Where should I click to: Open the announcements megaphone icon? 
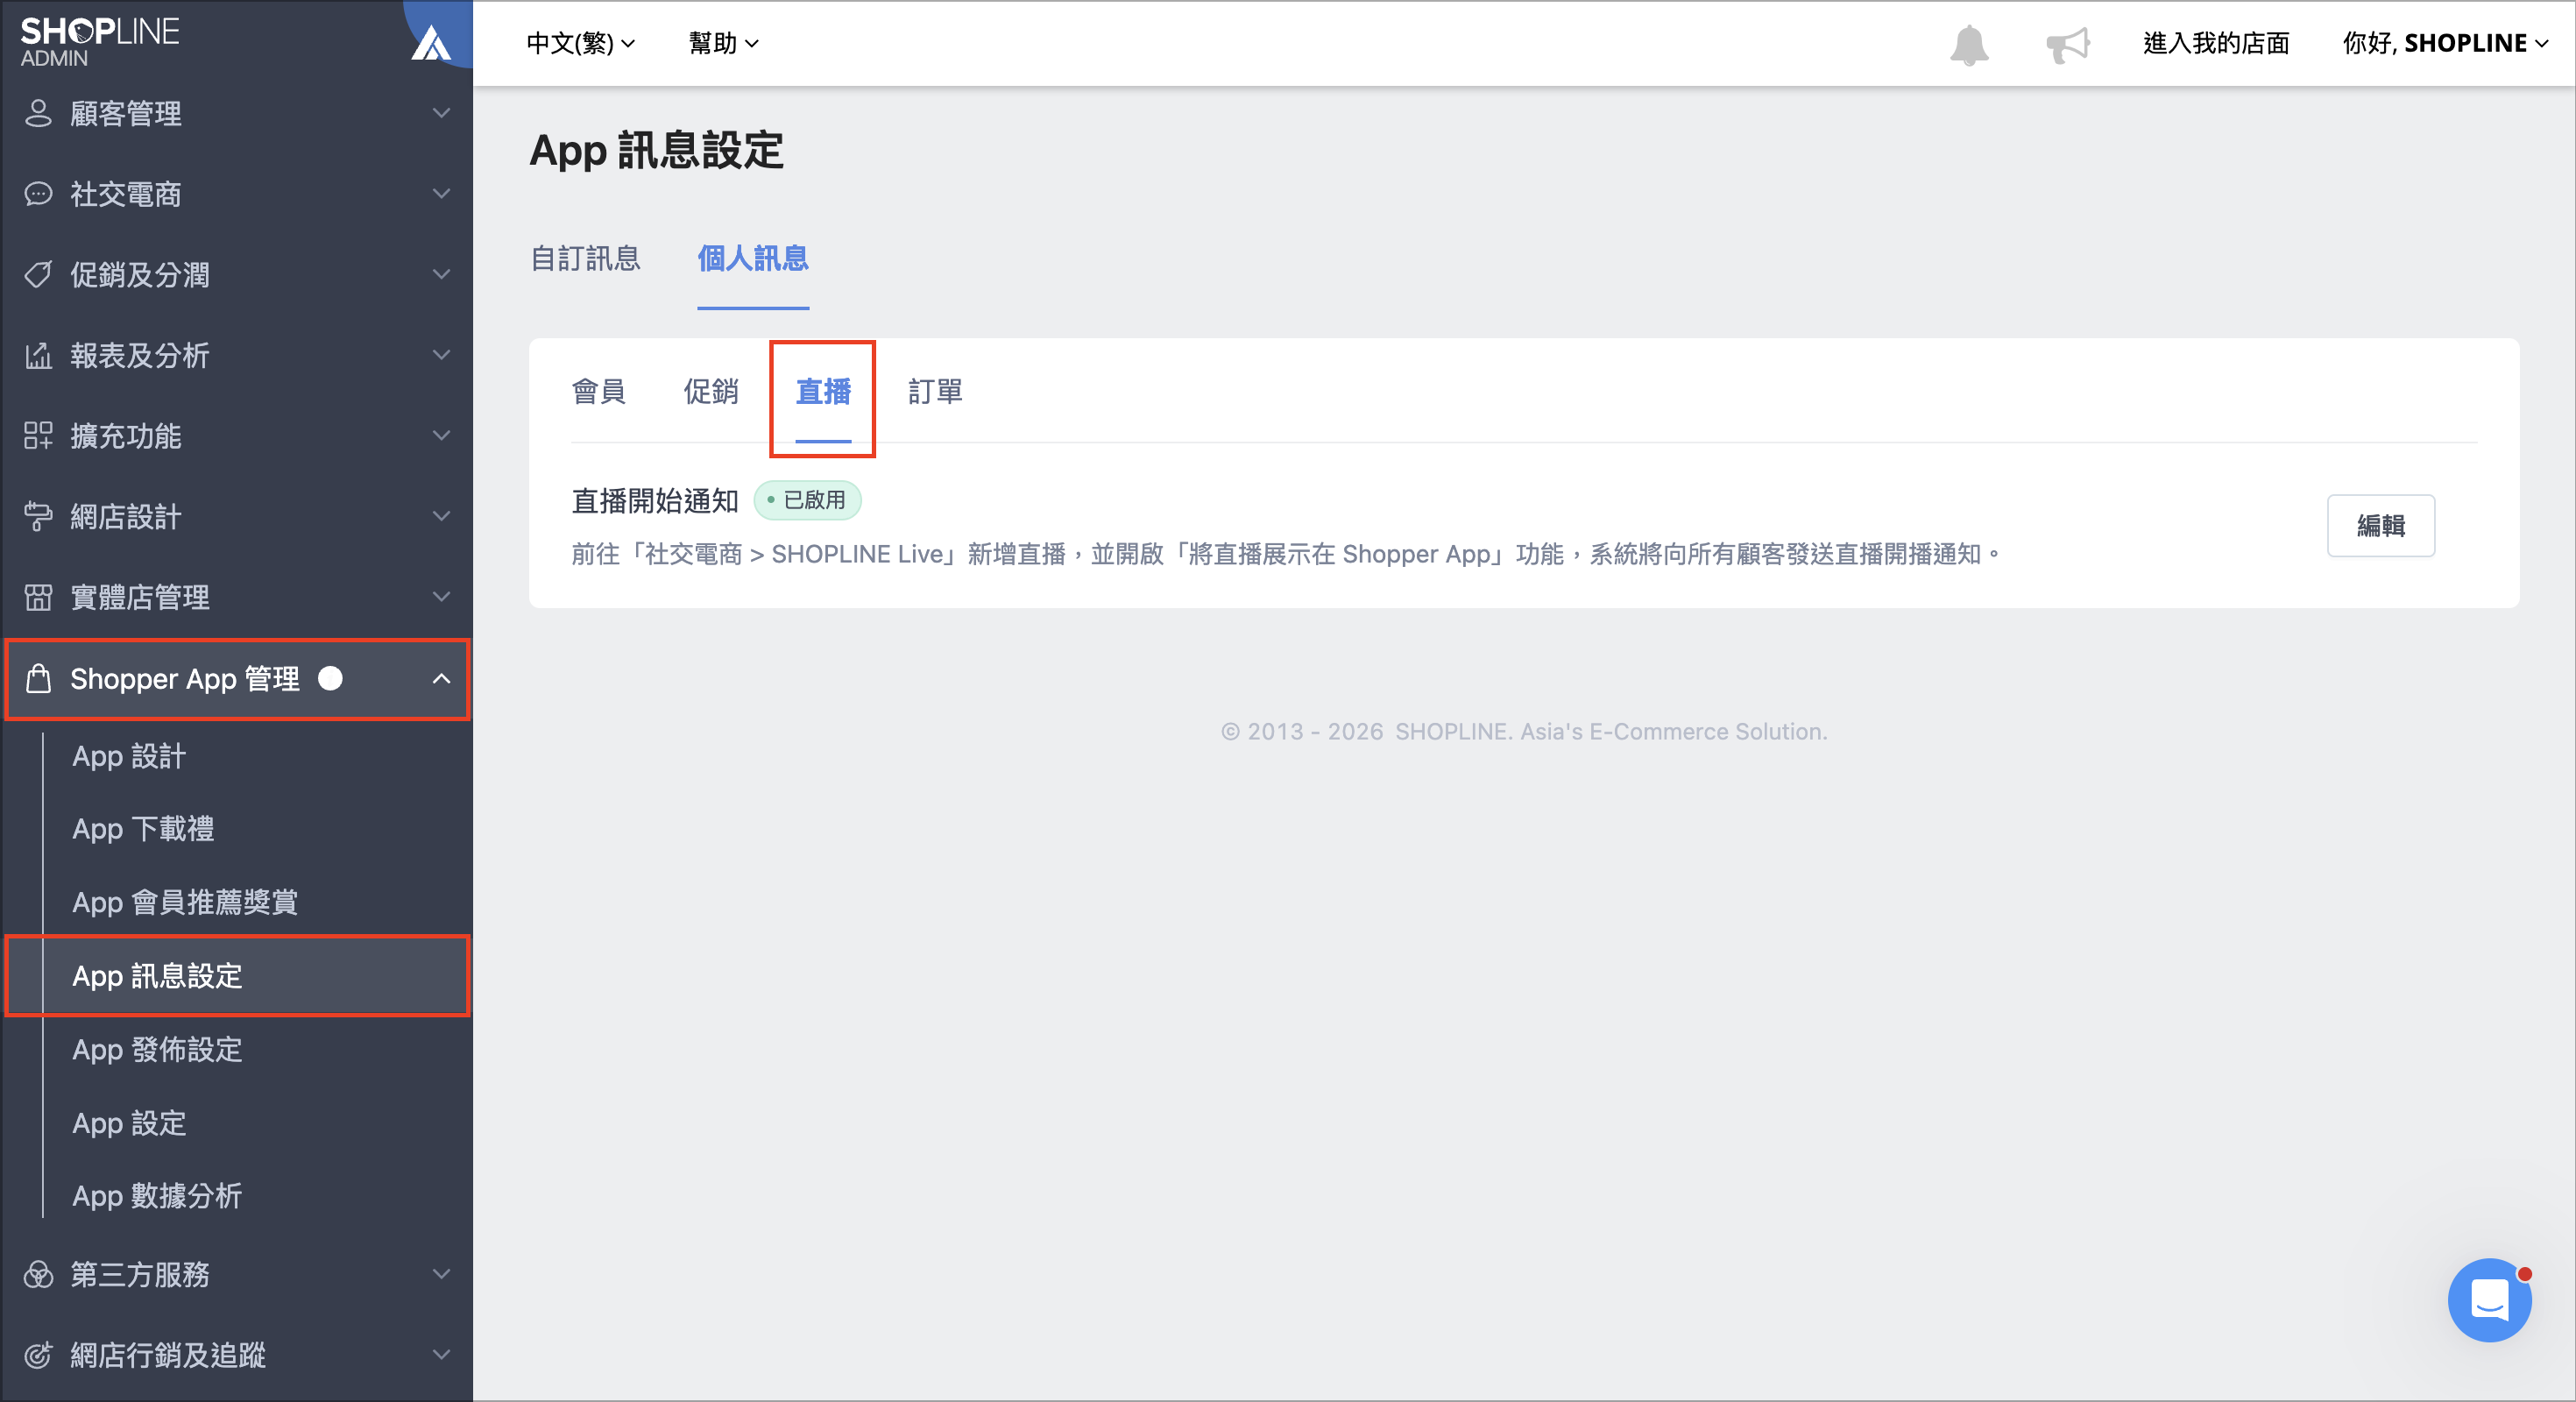[2067, 44]
